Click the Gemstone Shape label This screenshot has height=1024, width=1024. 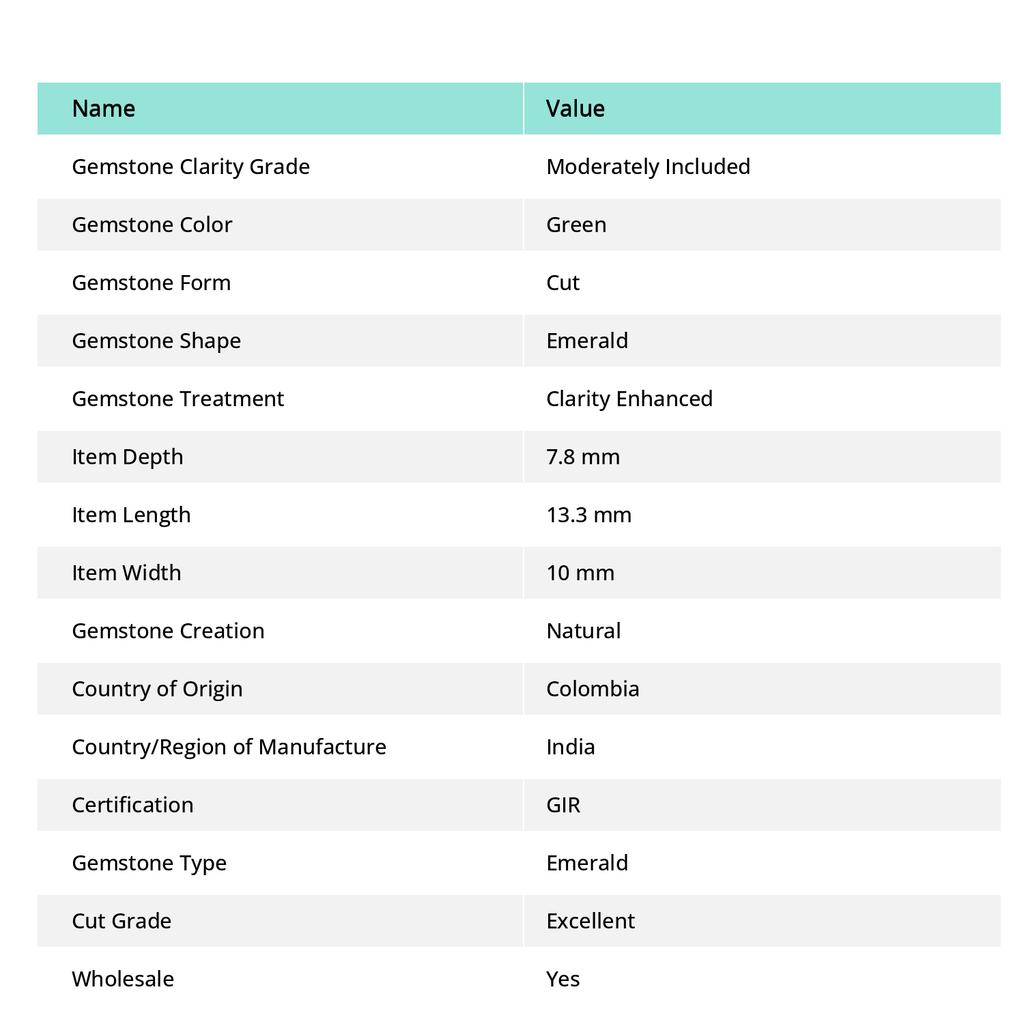click(x=156, y=341)
